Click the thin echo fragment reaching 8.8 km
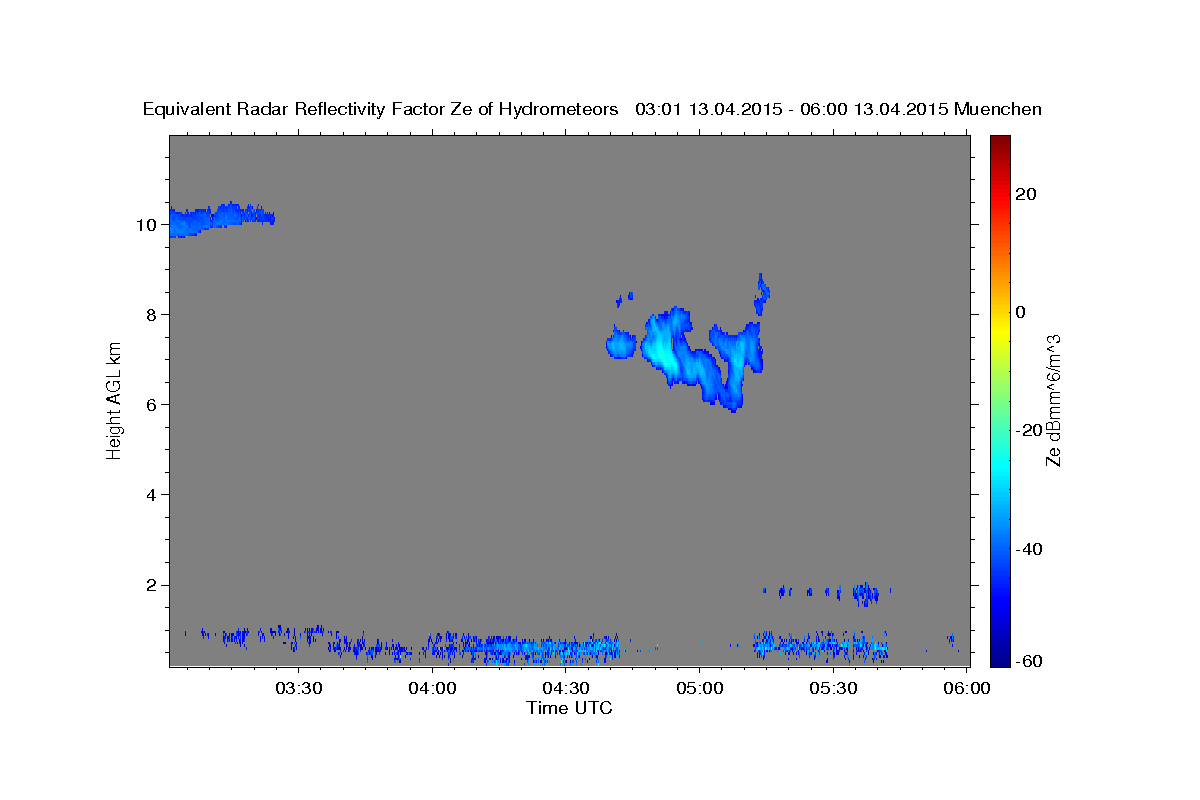Image resolution: width=1200 pixels, height=800 pixels. (763, 292)
